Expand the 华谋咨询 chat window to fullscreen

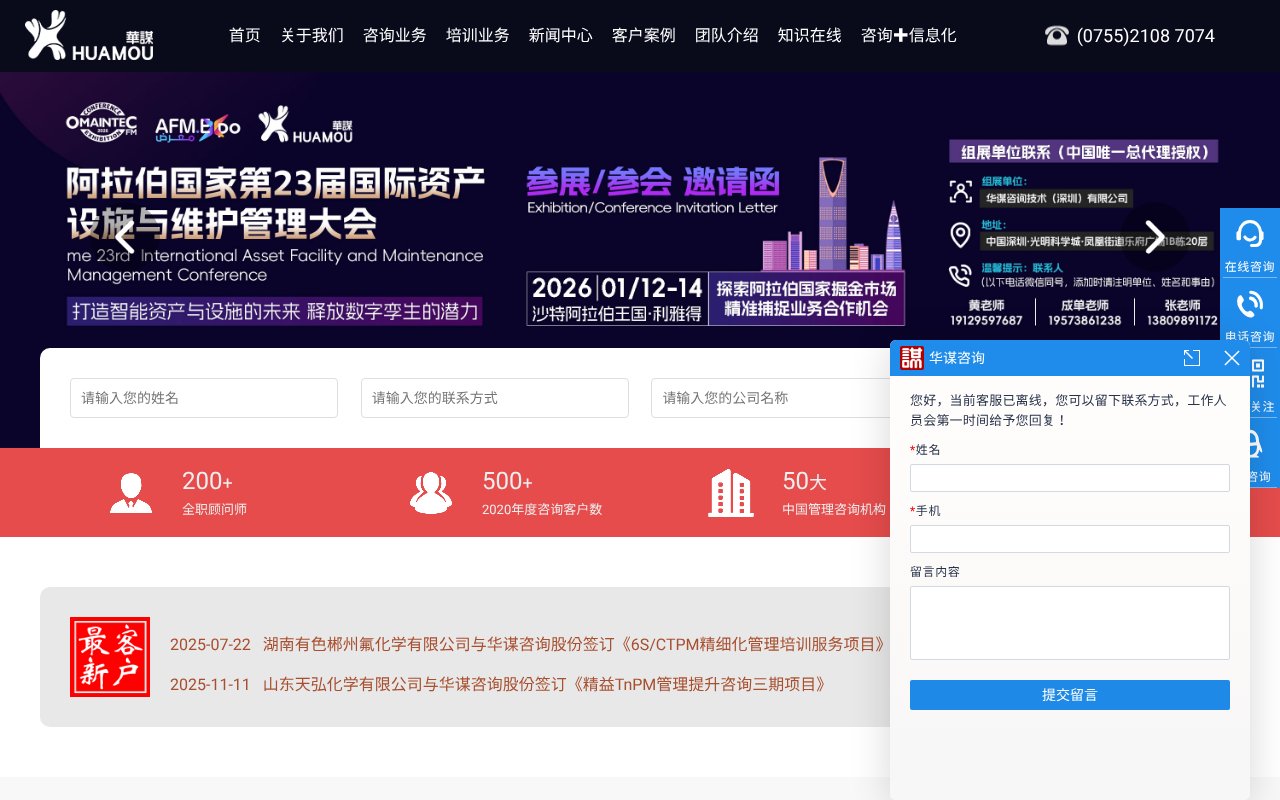tap(1191, 358)
